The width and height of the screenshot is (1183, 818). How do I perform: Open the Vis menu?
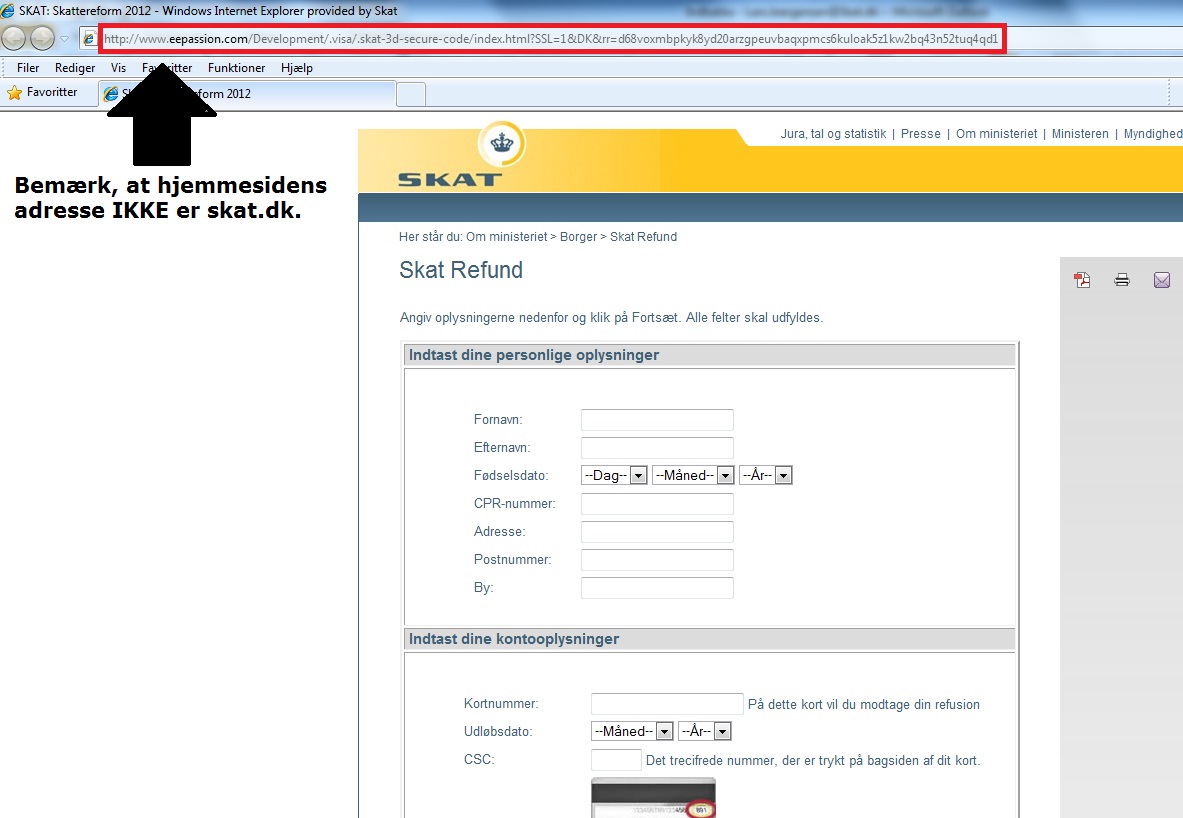point(118,68)
